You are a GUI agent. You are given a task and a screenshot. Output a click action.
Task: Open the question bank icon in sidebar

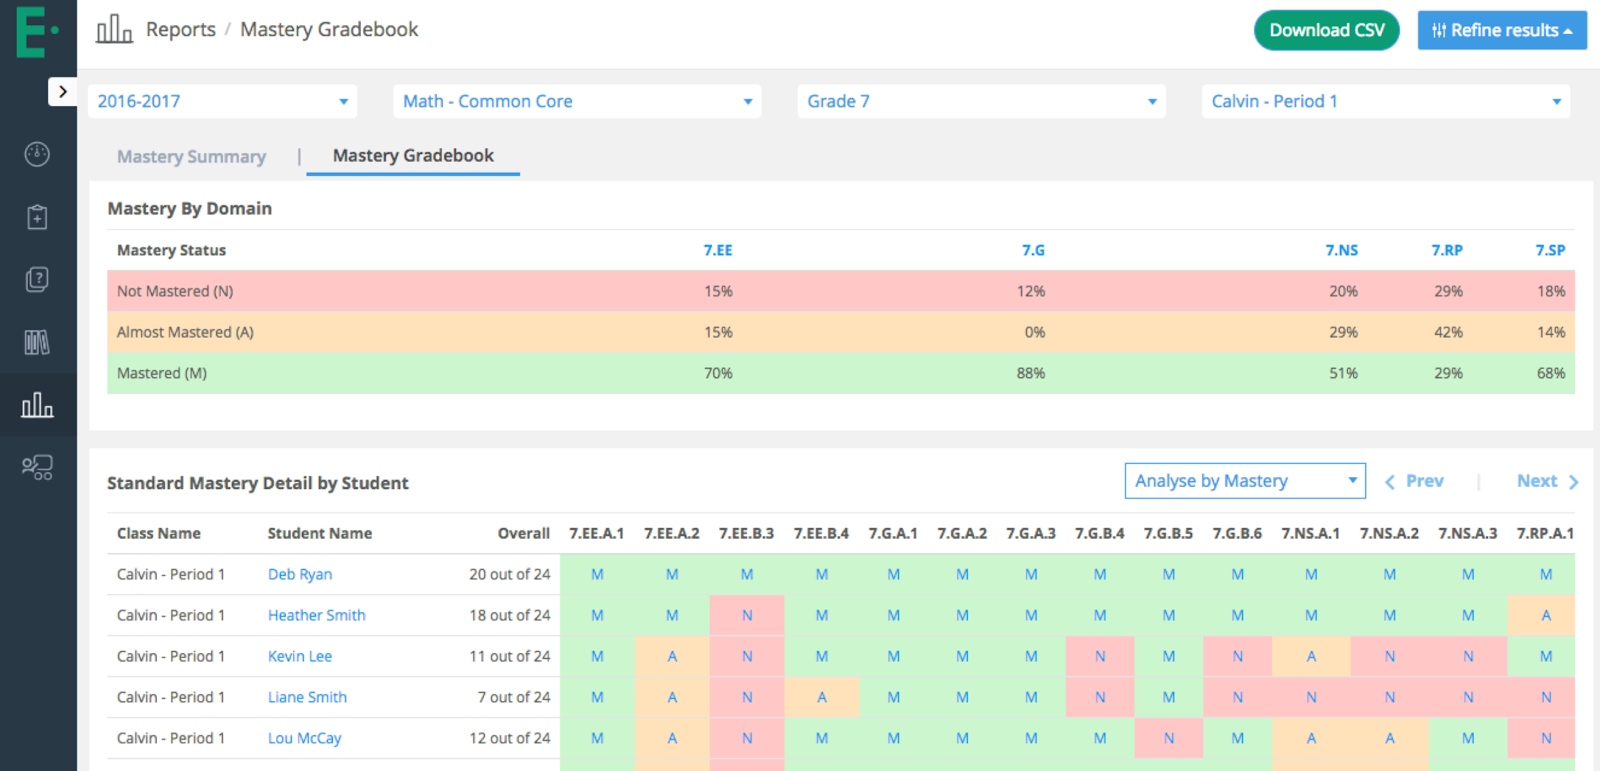37,279
